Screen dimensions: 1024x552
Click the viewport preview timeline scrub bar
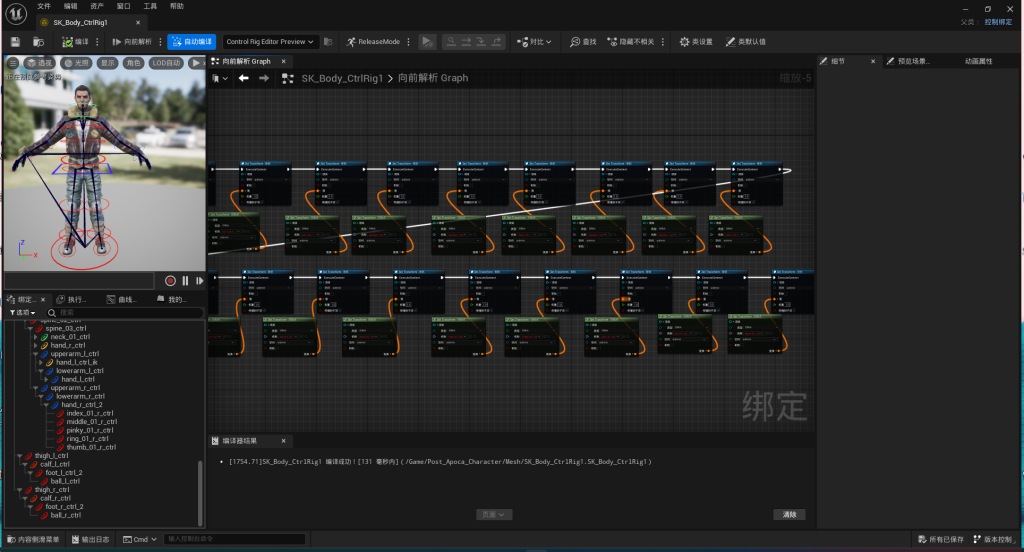[x=79, y=281]
